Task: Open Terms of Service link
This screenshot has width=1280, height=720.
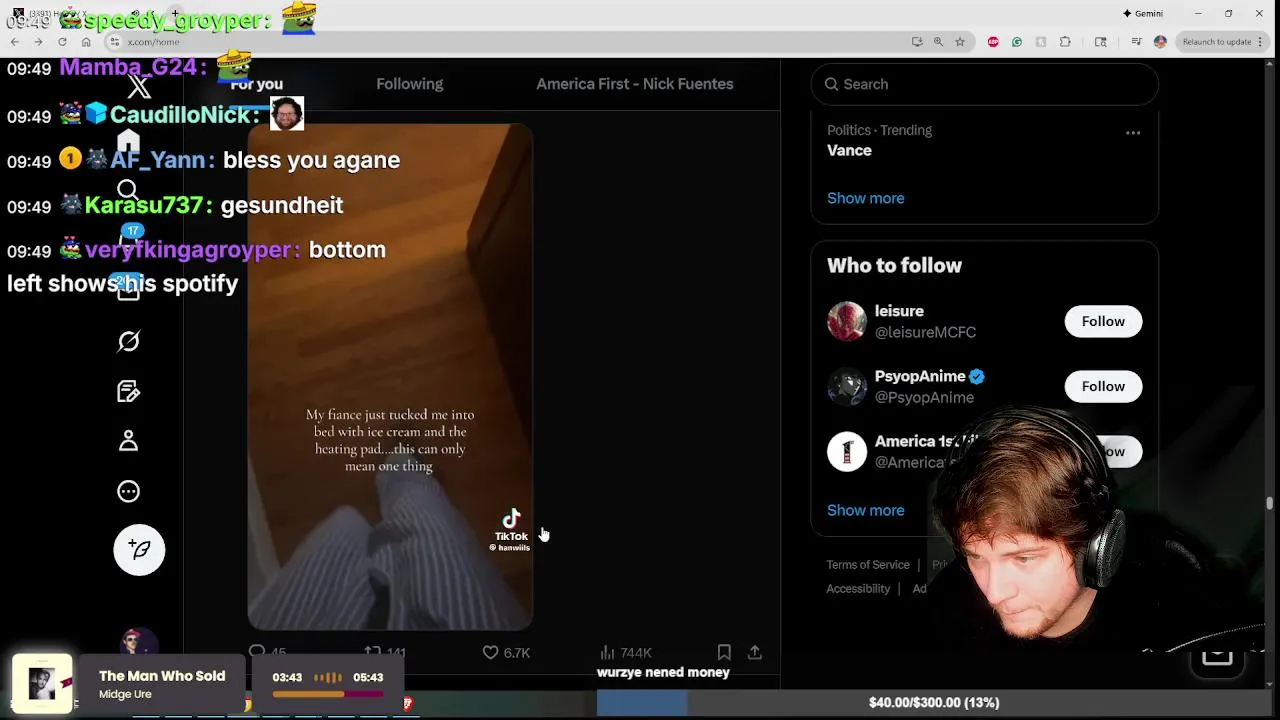Action: (868, 565)
